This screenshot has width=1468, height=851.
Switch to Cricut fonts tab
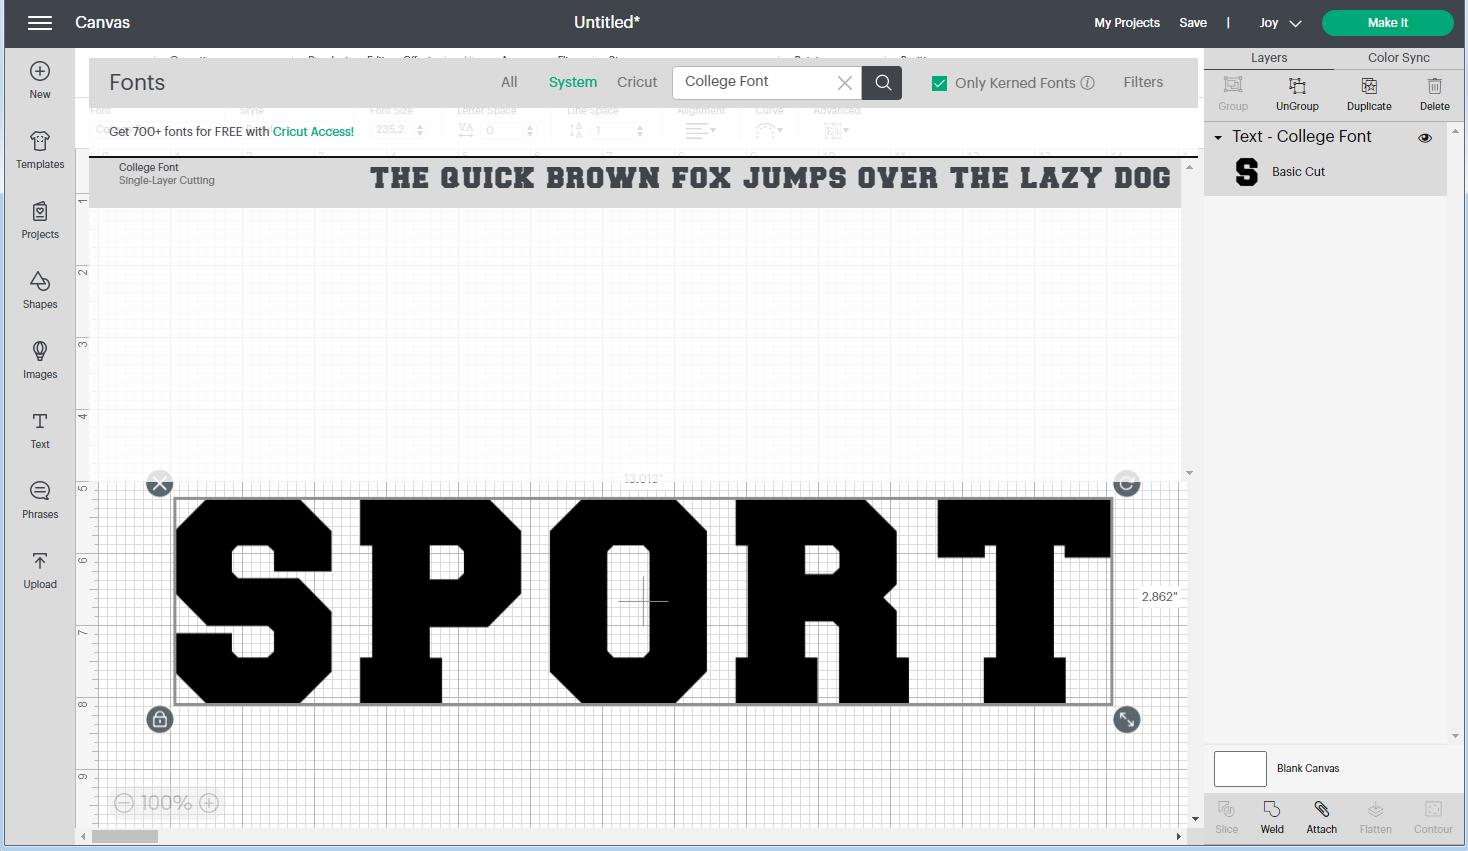637,82
